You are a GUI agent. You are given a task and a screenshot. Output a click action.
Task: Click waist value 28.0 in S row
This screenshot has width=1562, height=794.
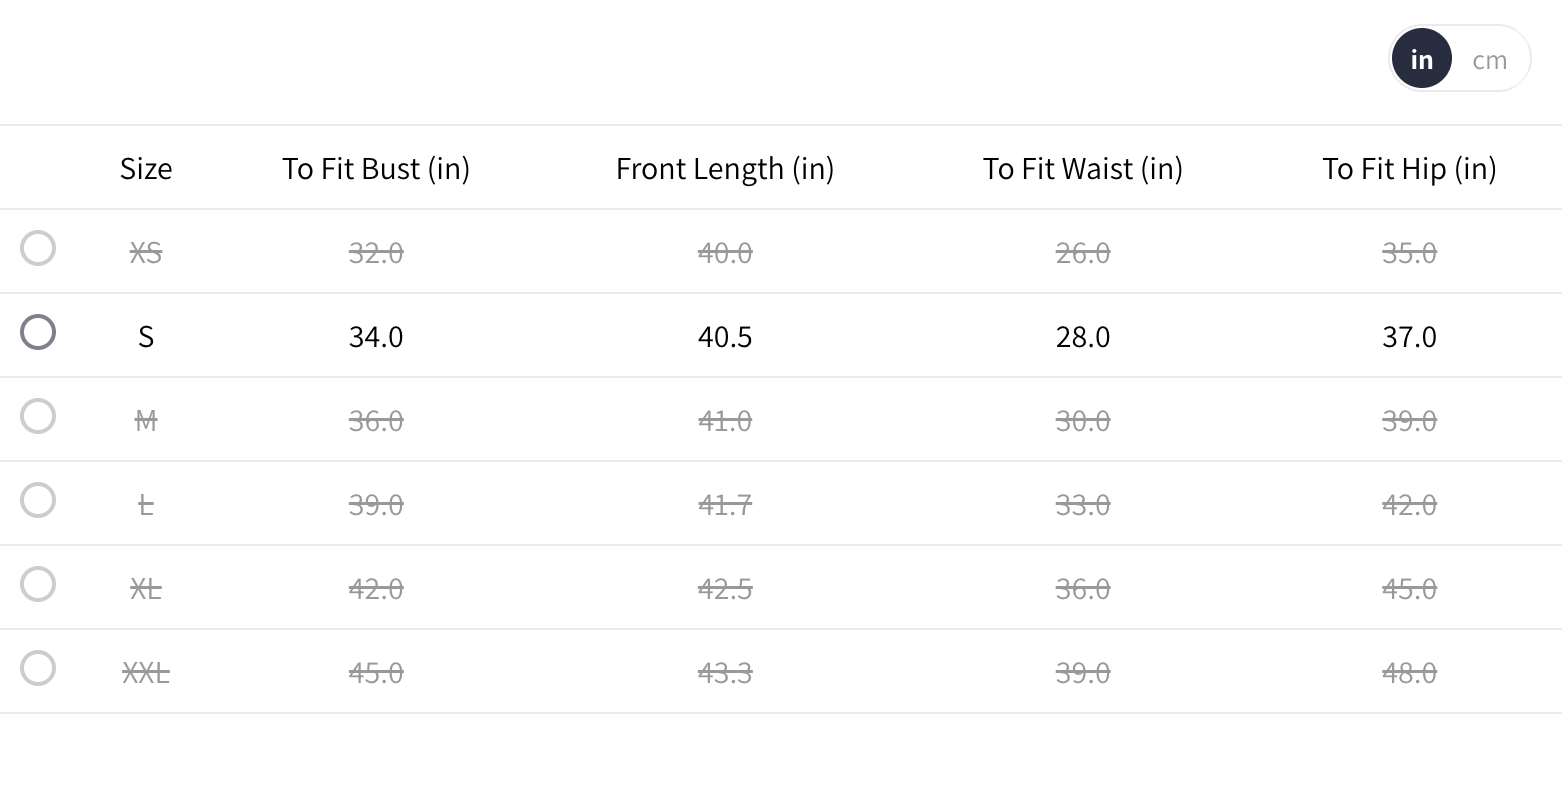pyautogui.click(x=1083, y=337)
